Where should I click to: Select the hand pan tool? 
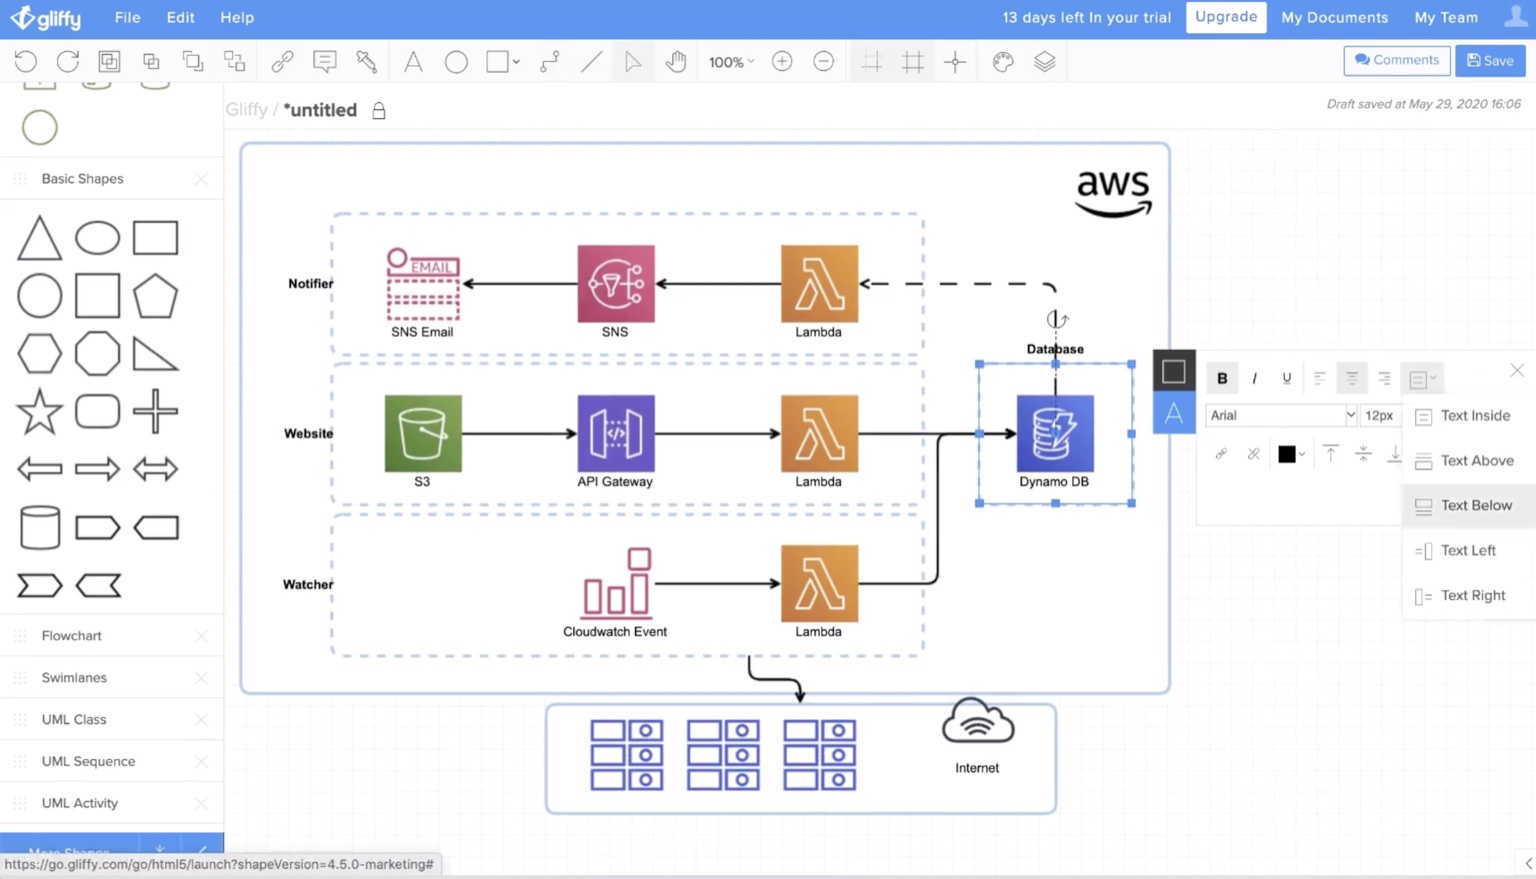pyautogui.click(x=676, y=61)
